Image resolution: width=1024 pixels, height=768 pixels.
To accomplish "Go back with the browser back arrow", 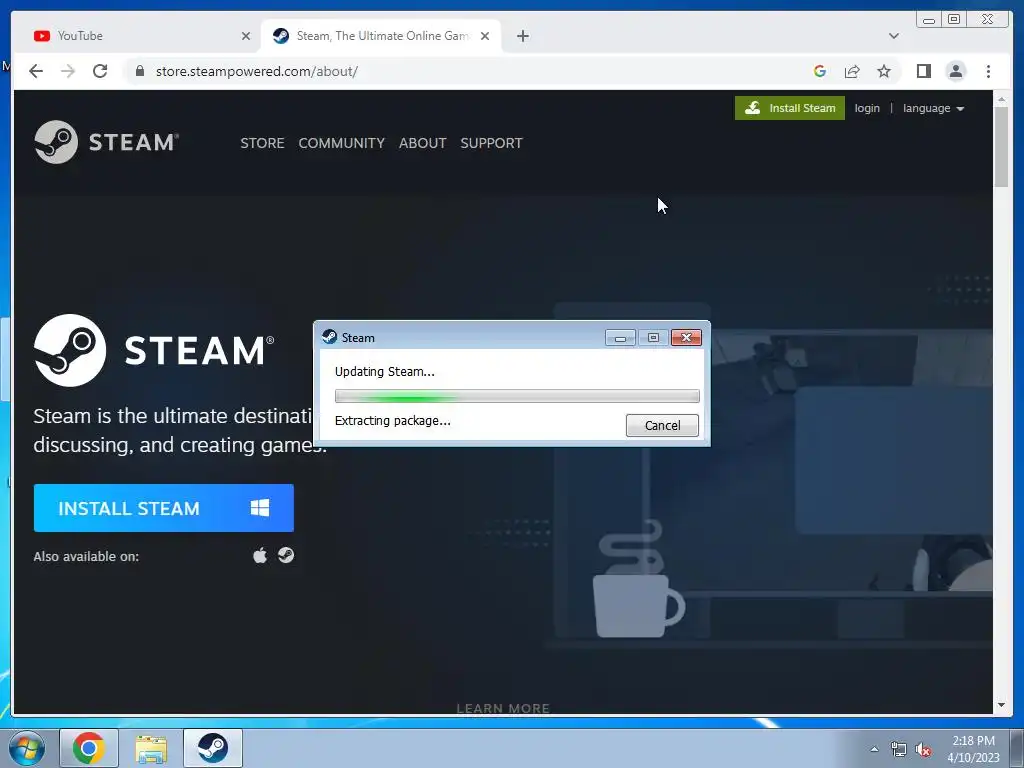I will (x=36, y=71).
